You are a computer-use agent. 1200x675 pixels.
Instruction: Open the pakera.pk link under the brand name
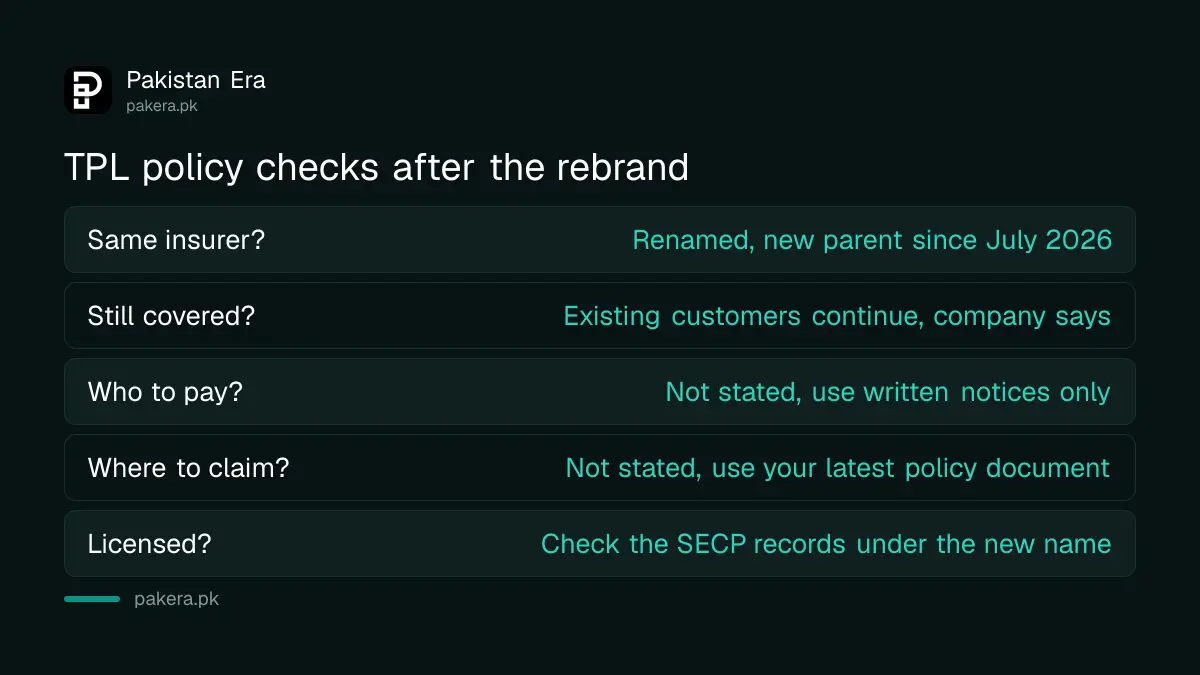162,105
